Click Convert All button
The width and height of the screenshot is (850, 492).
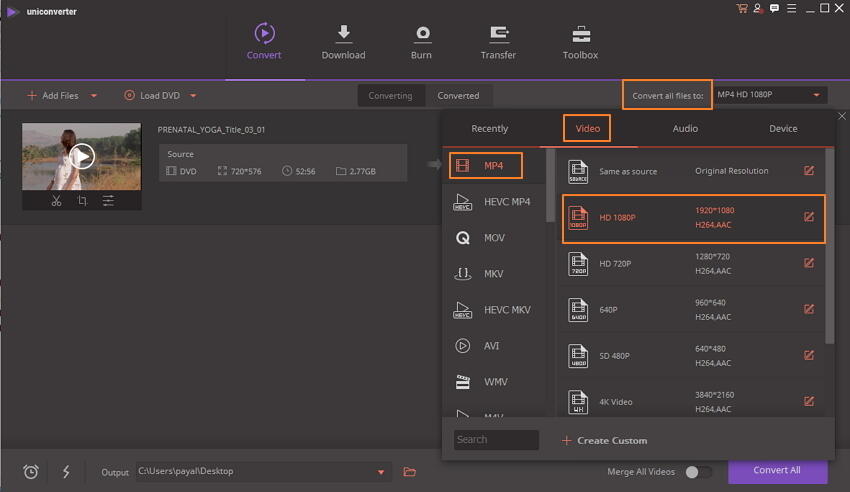tap(777, 470)
